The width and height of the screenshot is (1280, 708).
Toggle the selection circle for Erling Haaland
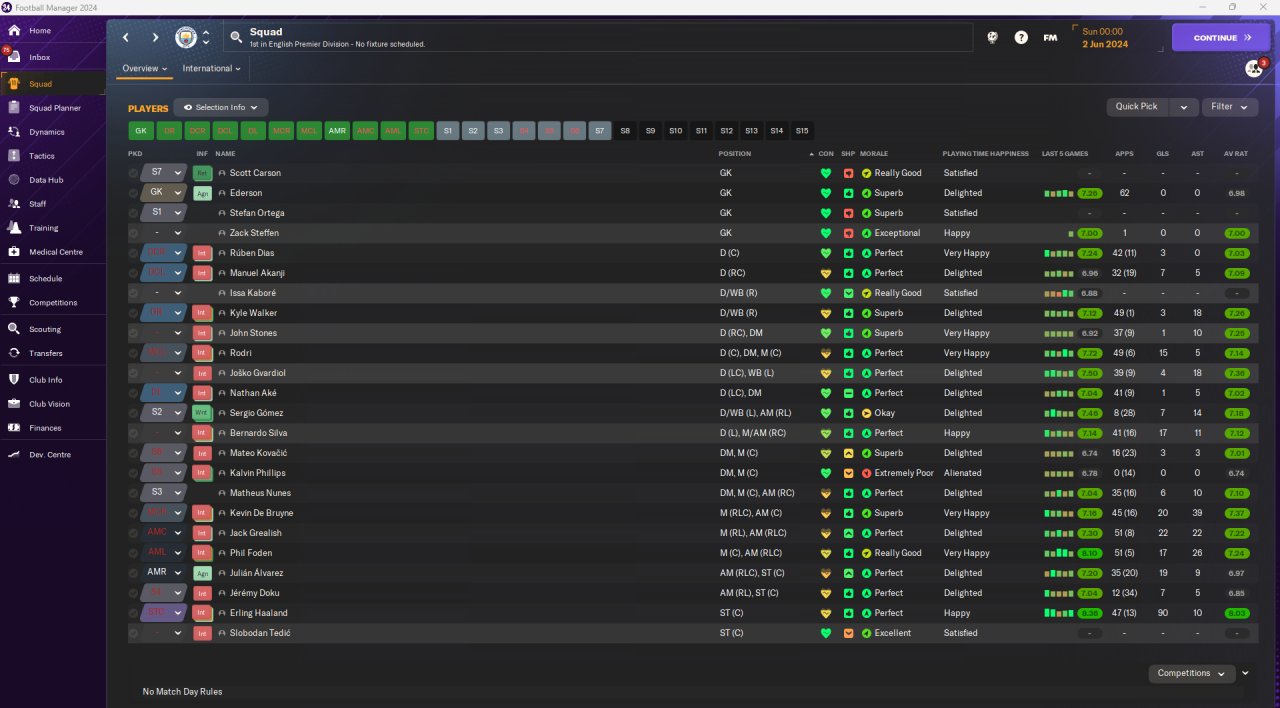134,613
